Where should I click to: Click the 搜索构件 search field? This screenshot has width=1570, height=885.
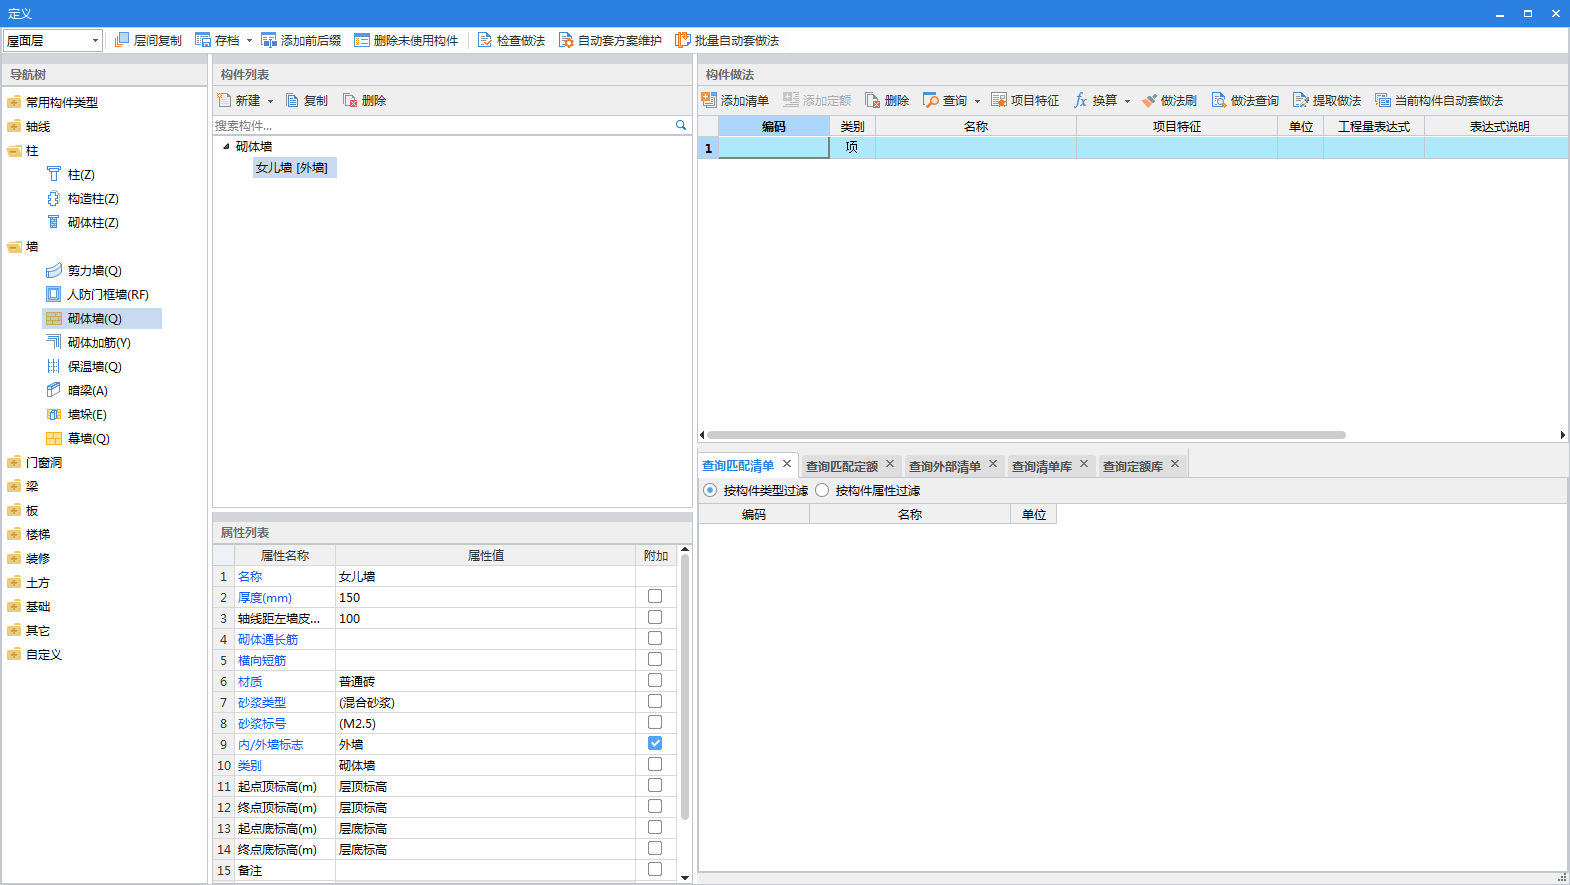(443, 125)
